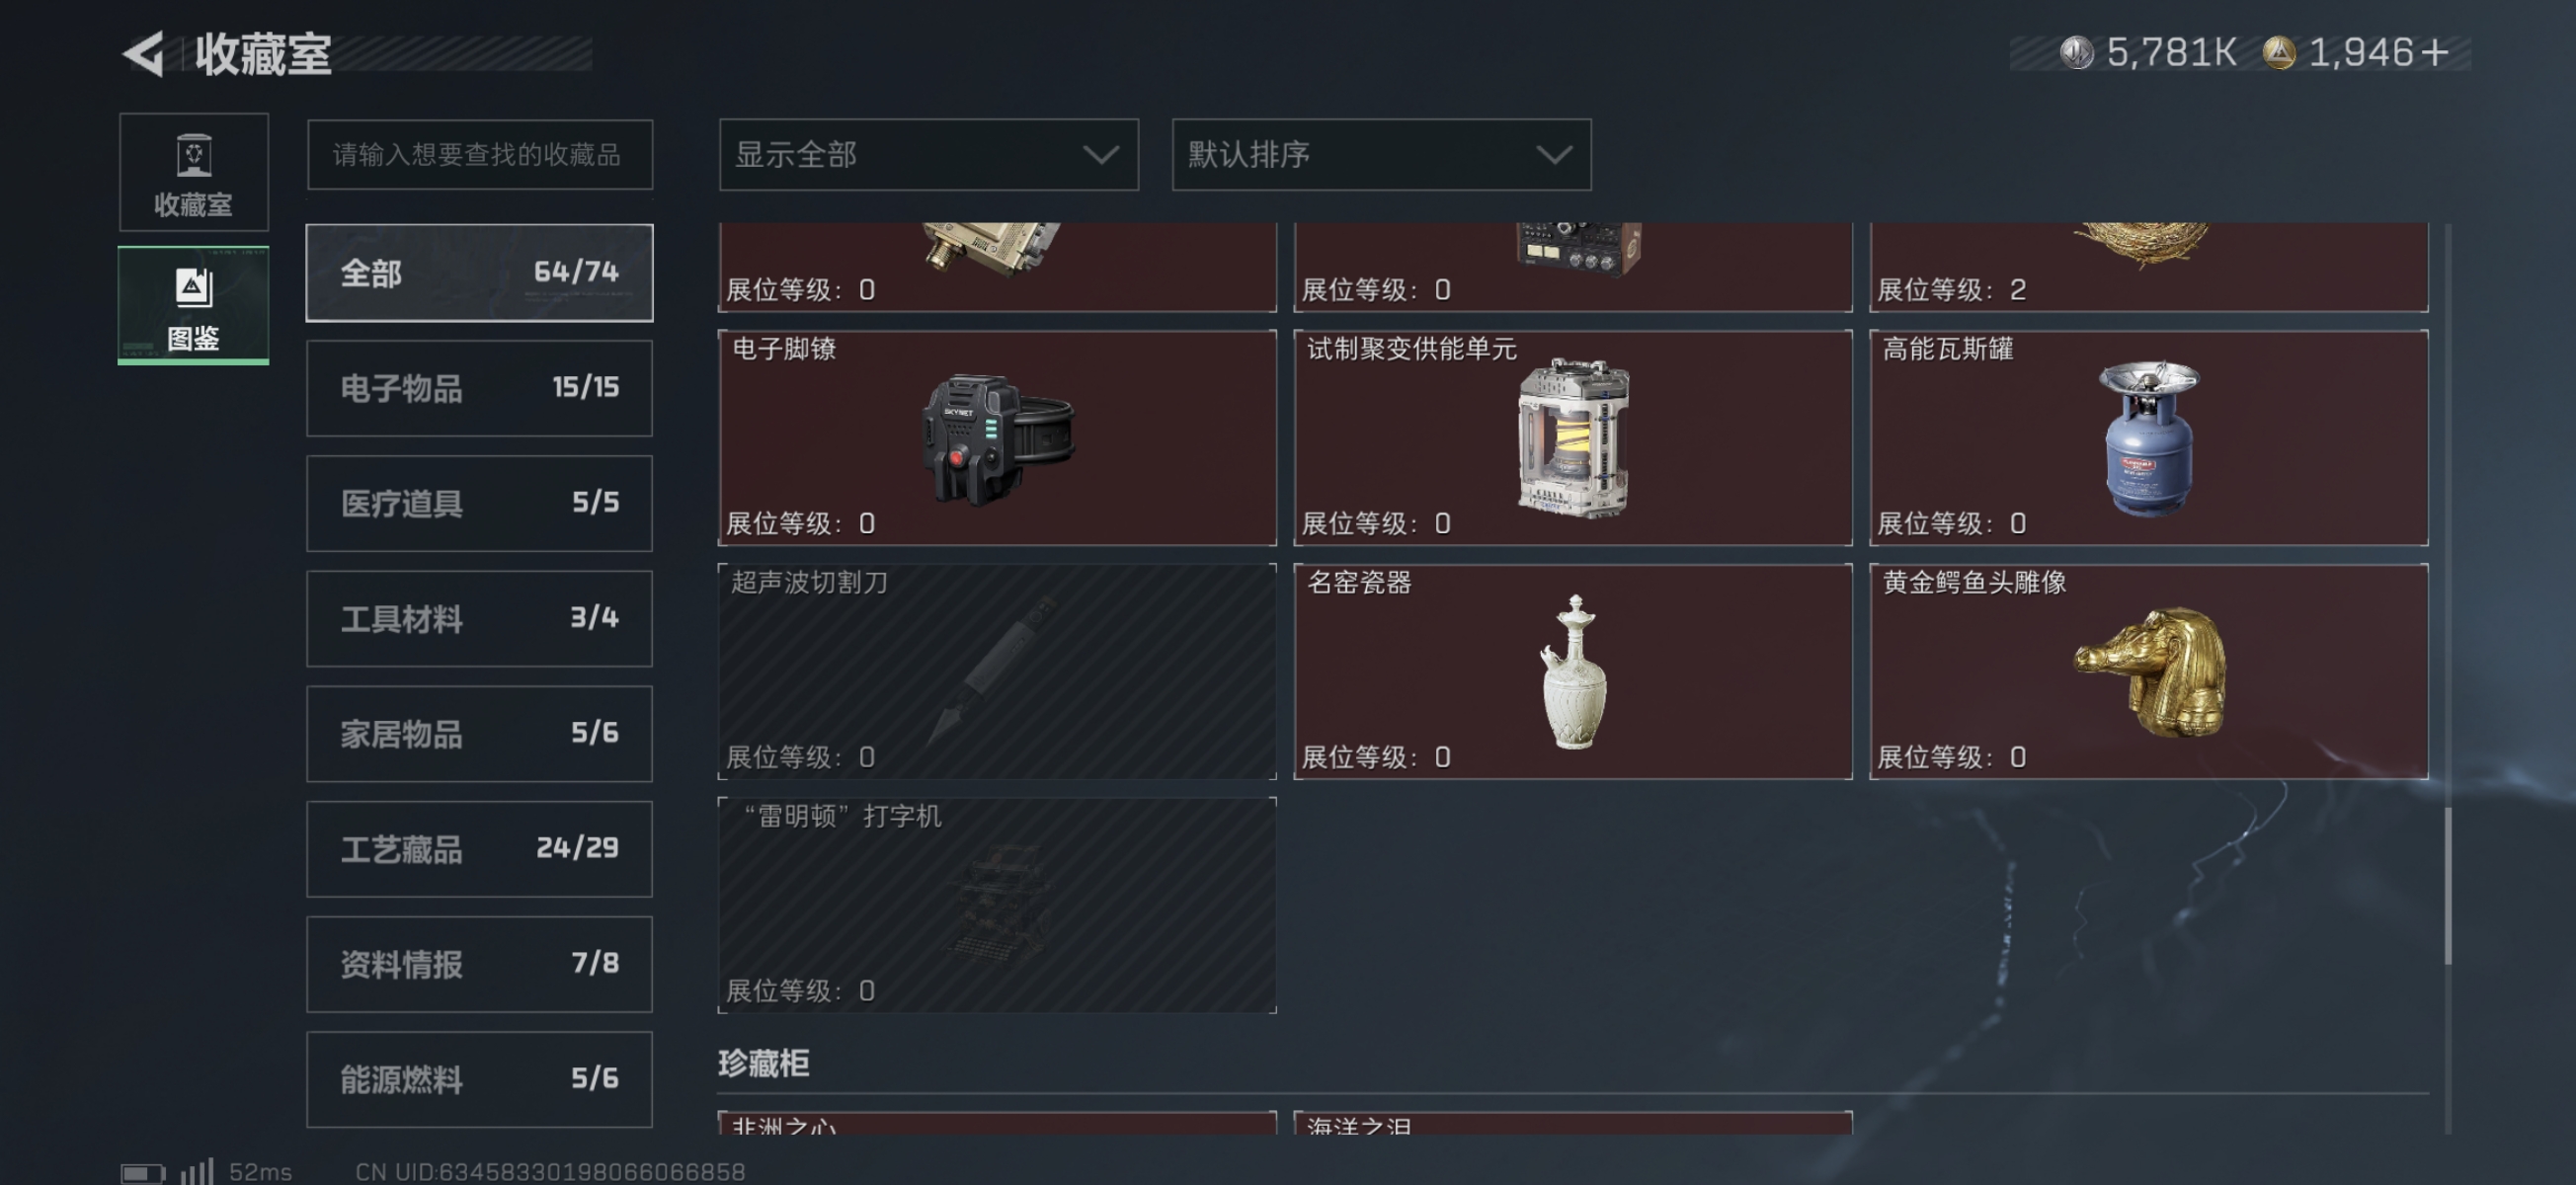2576x1185 pixels.
Task: Choose the 工艺藏品 24/29 category
Action: tap(479, 849)
